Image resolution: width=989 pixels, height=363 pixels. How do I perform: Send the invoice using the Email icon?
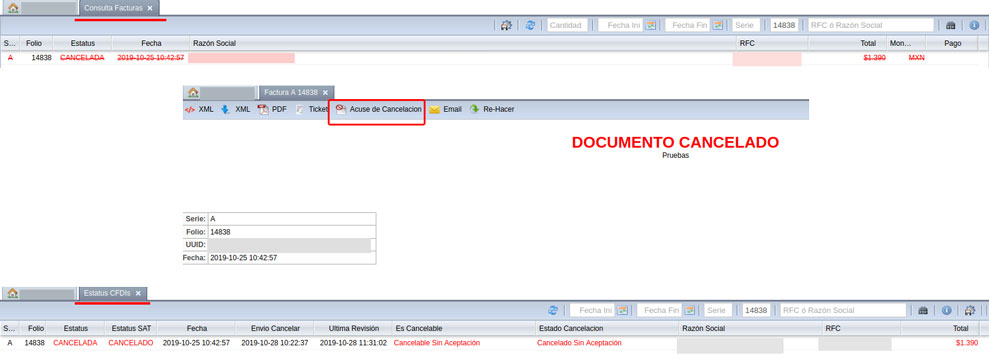point(445,109)
